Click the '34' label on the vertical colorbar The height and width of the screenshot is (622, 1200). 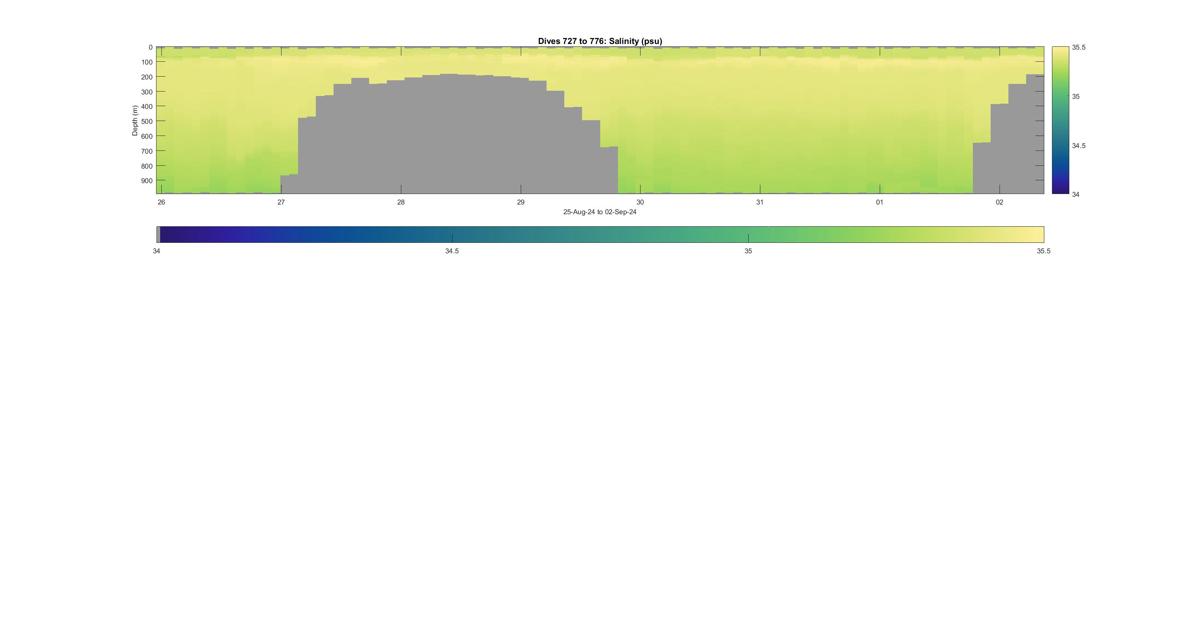coord(1076,194)
